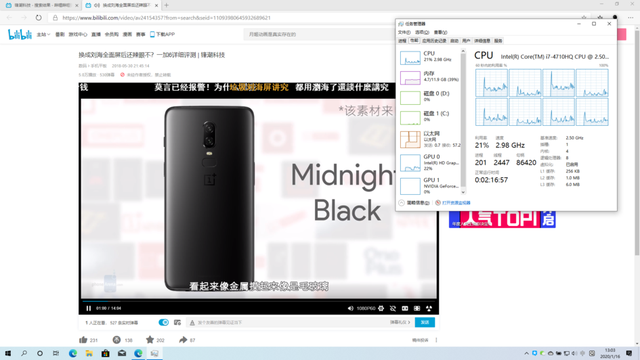The height and width of the screenshot is (360, 640).
Task: Select the 内存 memory entry
Action: click(x=429, y=78)
